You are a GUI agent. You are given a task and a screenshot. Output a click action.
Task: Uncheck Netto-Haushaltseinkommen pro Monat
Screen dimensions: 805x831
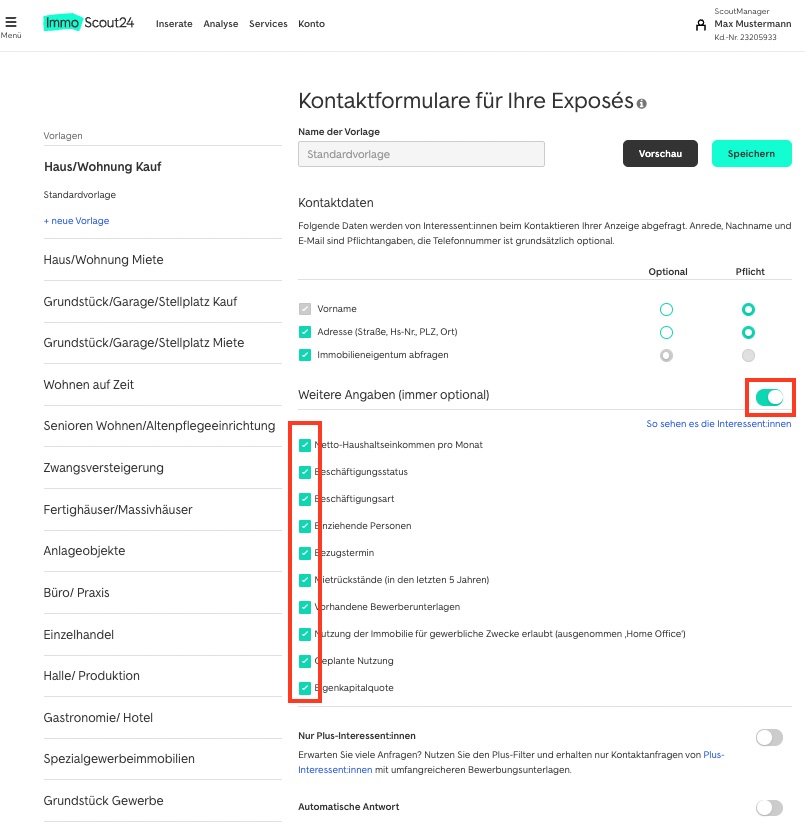(x=305, y=445)
